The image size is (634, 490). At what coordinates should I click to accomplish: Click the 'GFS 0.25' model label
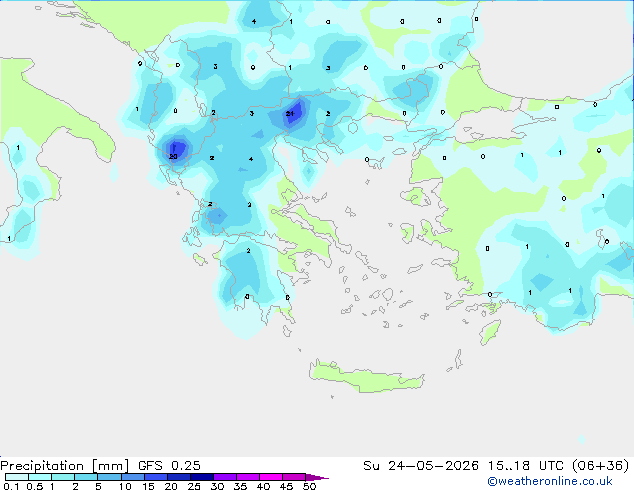[x=169, y=466]
